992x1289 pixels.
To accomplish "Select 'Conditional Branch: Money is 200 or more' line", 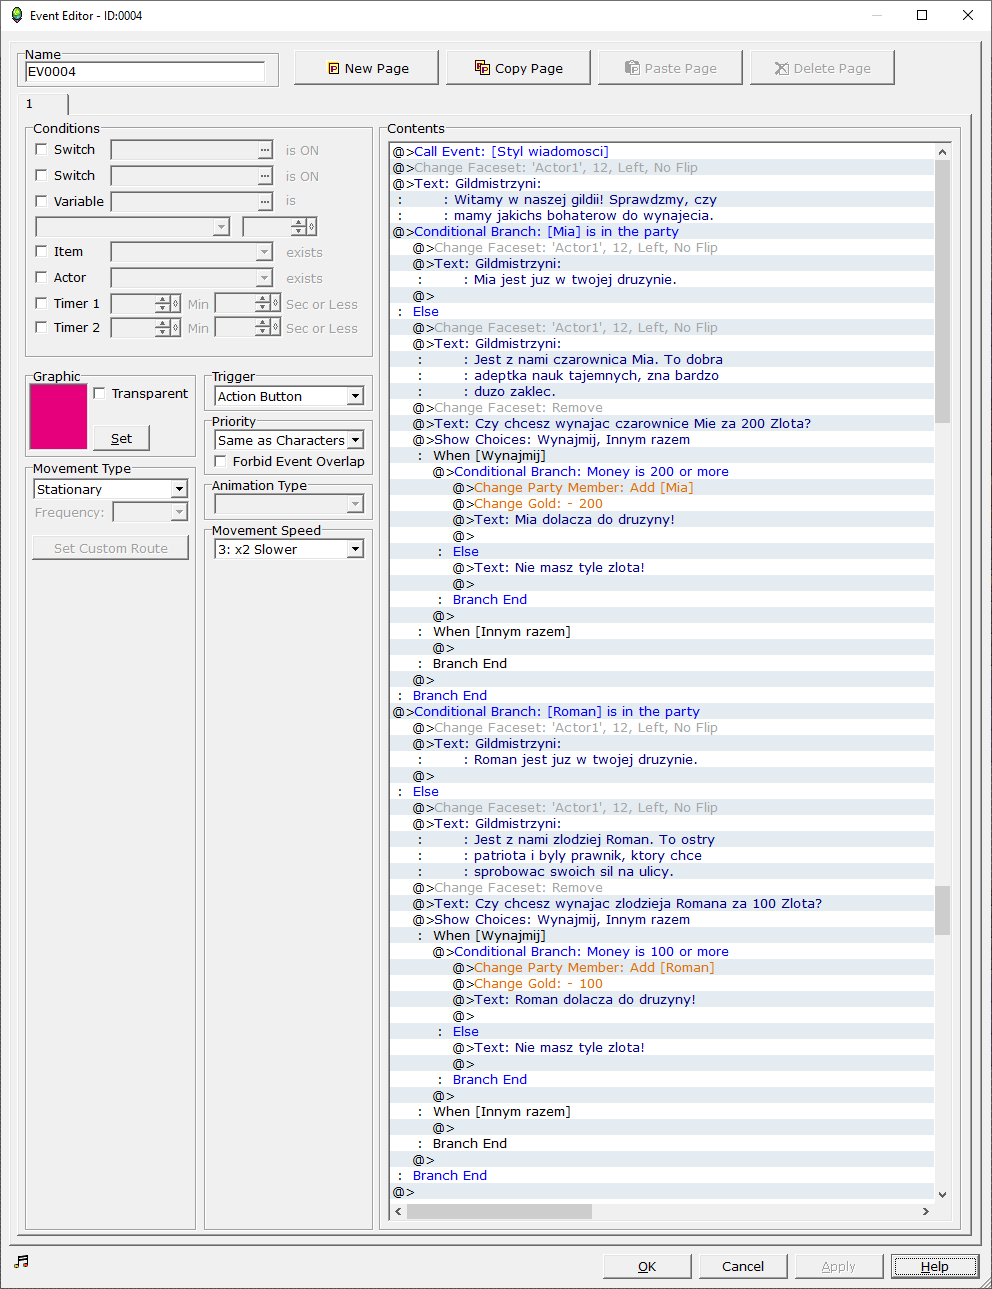I will [x=662, y=472].
